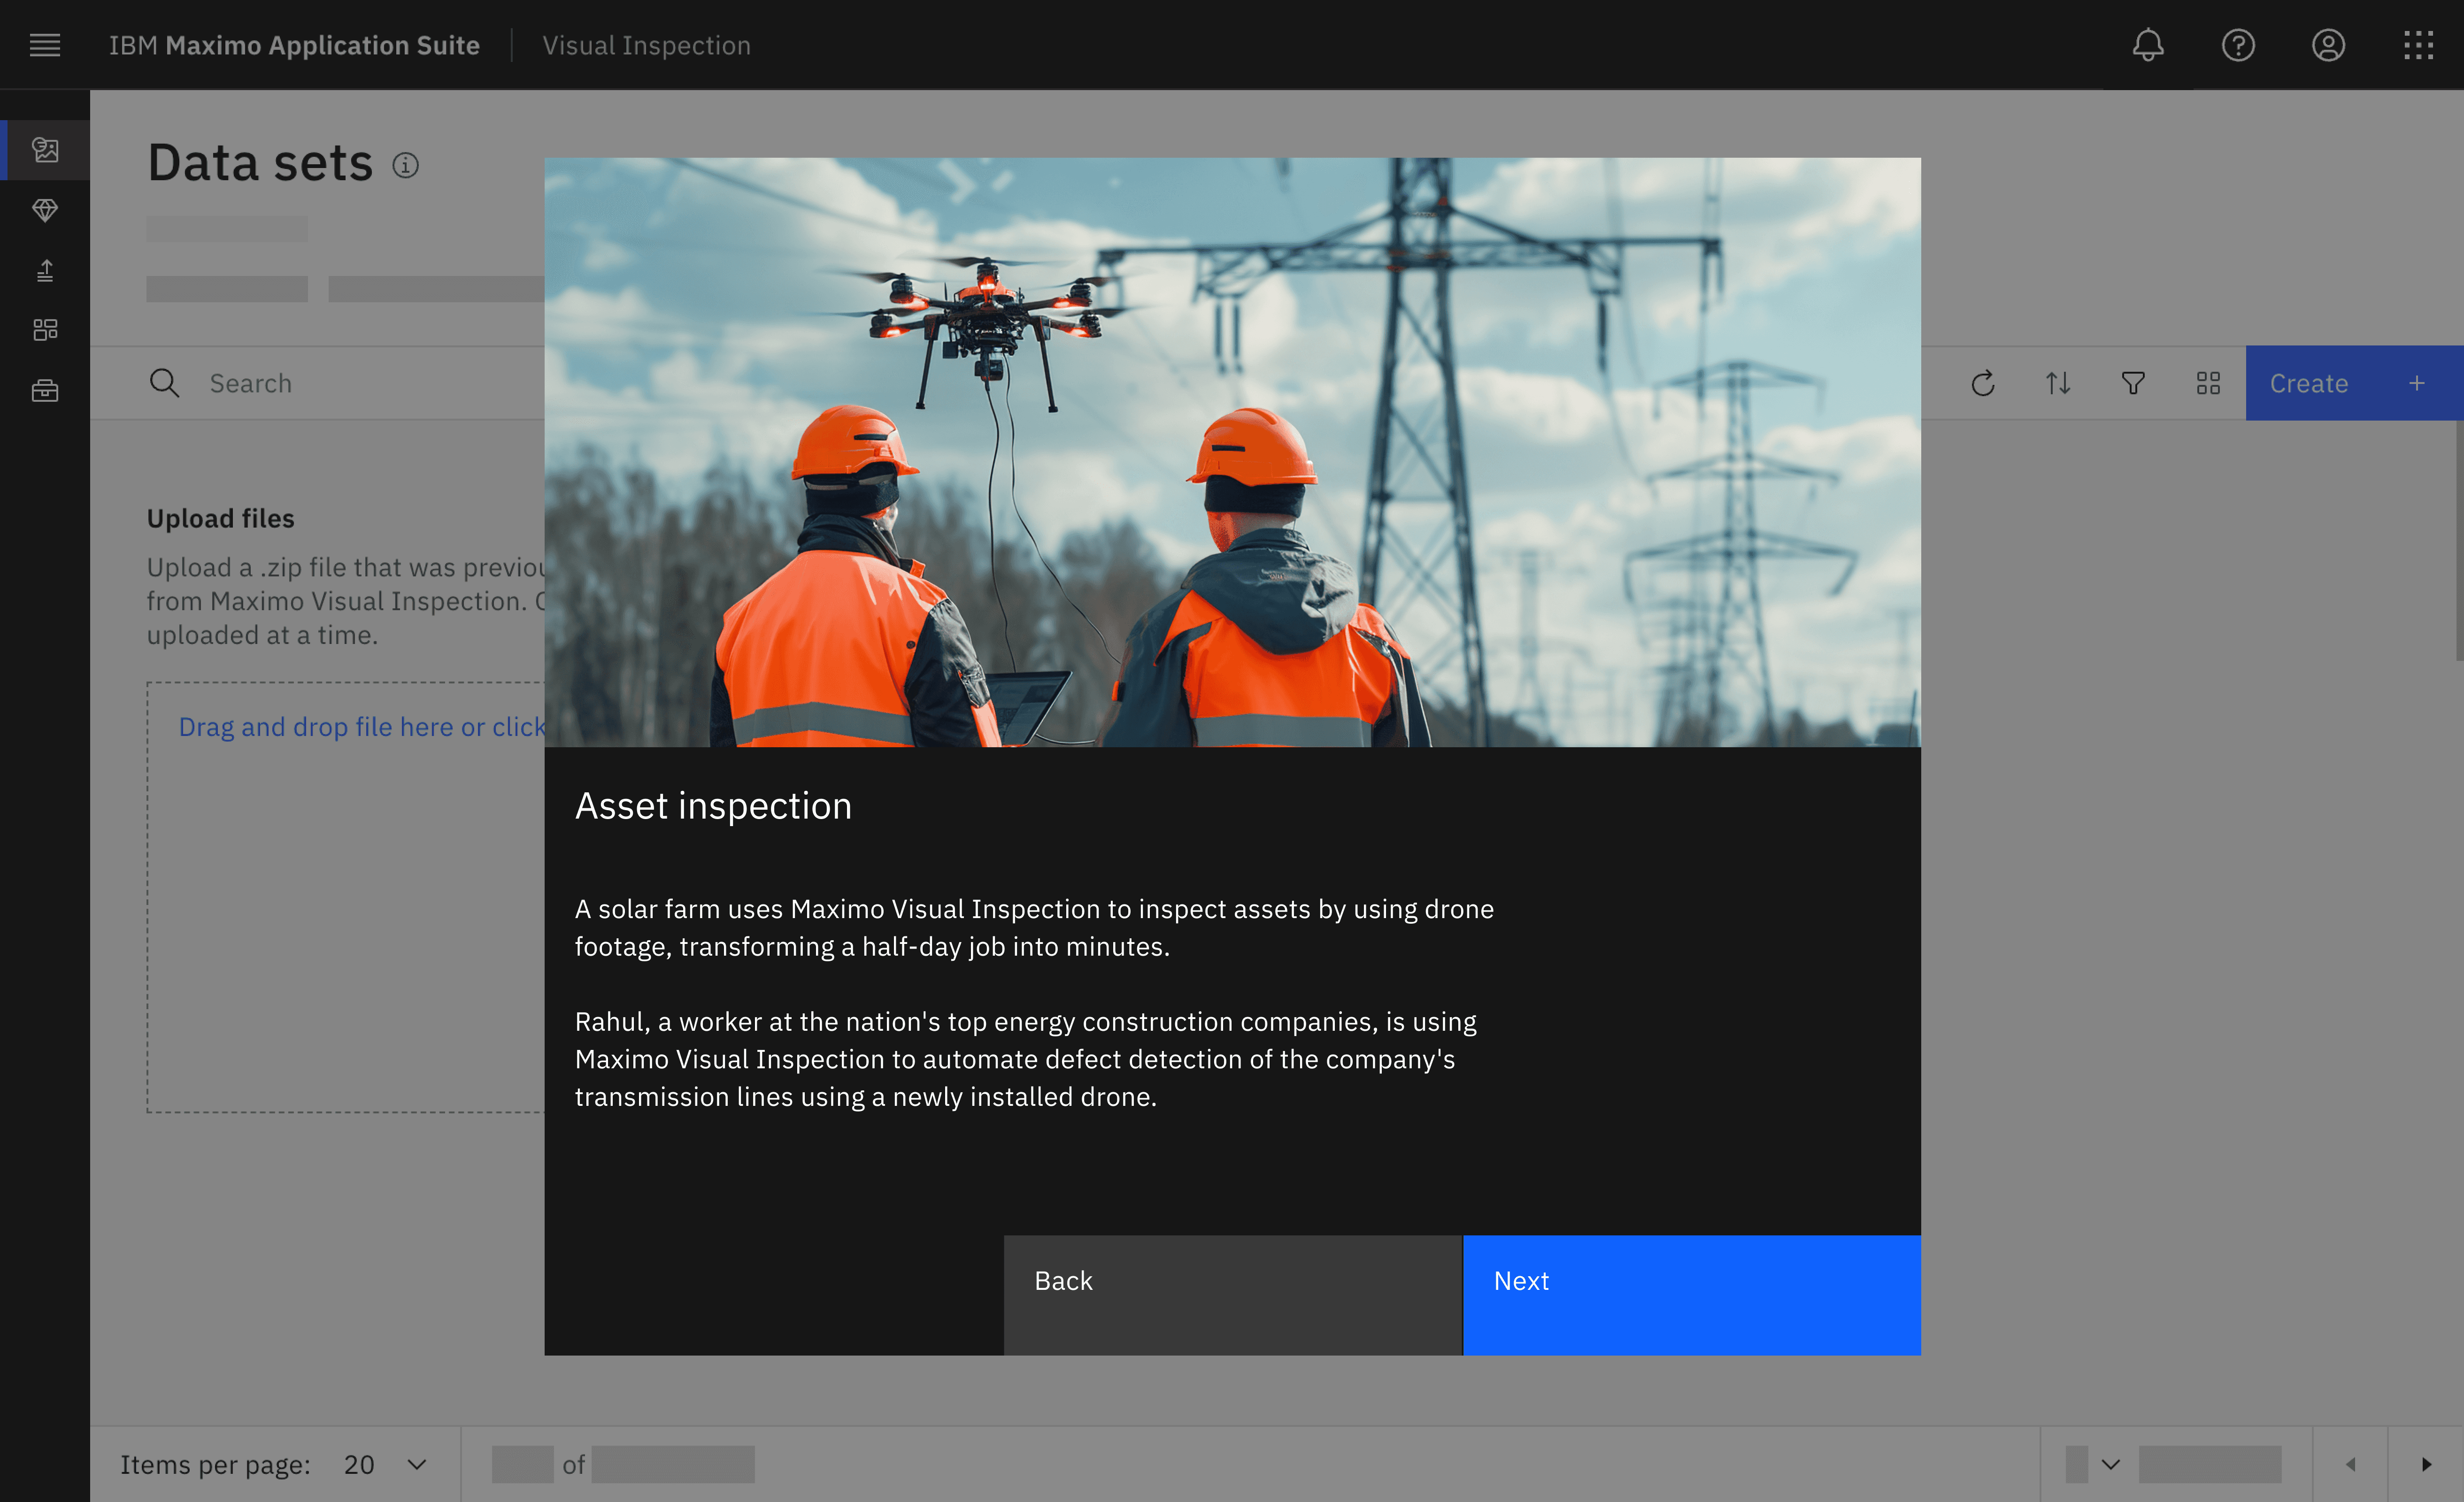Viewport: 2464px width, 1502px height.
Task: Open the filter funnel icon
Action: pos(2133,383)
